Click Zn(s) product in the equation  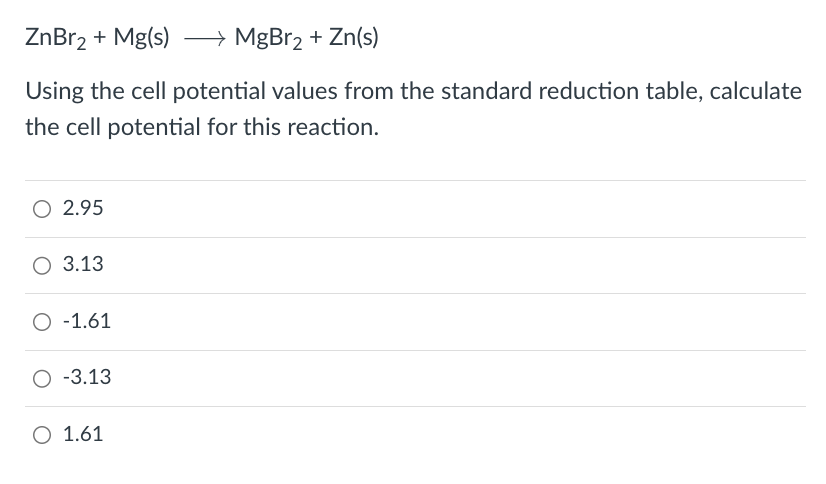pyautogui.click(x=353, y=38)
